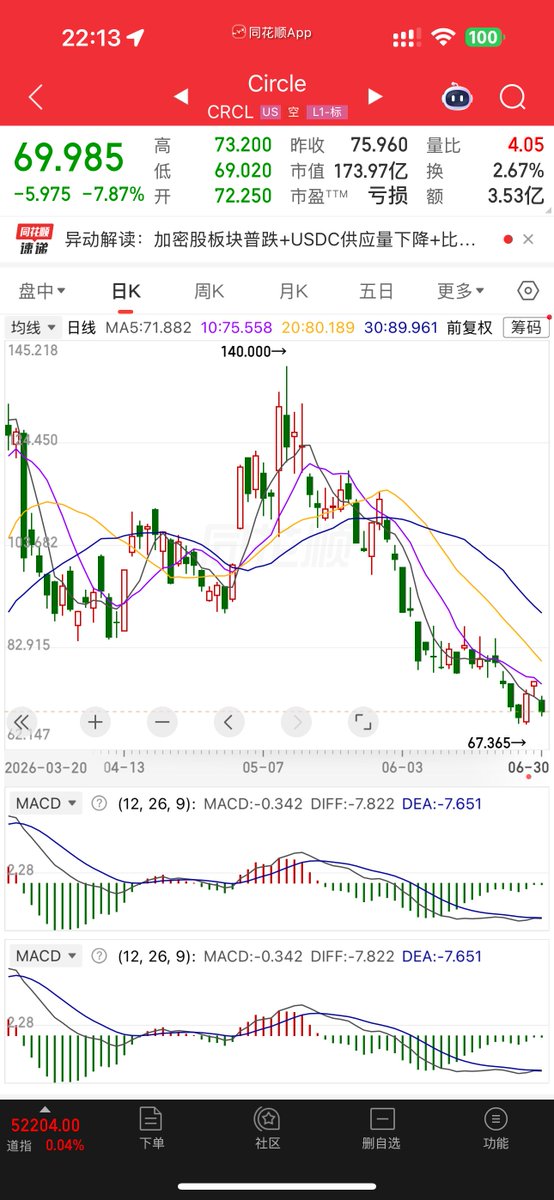Viewport: 554px width, 1200px height.
Task: Tap current price 69.985
Action: pos(68,158)
